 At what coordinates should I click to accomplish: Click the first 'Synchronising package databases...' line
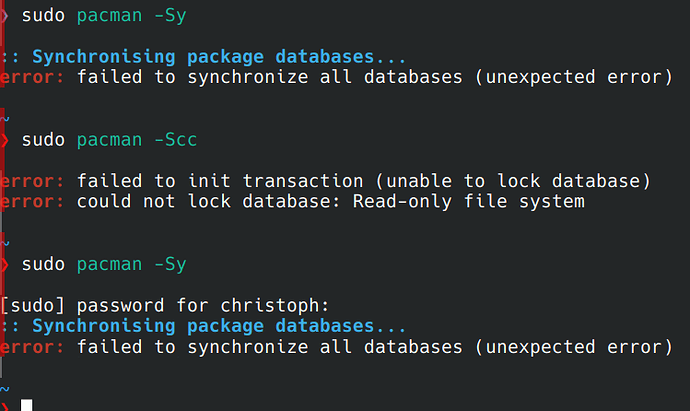[x=202, y=57]
